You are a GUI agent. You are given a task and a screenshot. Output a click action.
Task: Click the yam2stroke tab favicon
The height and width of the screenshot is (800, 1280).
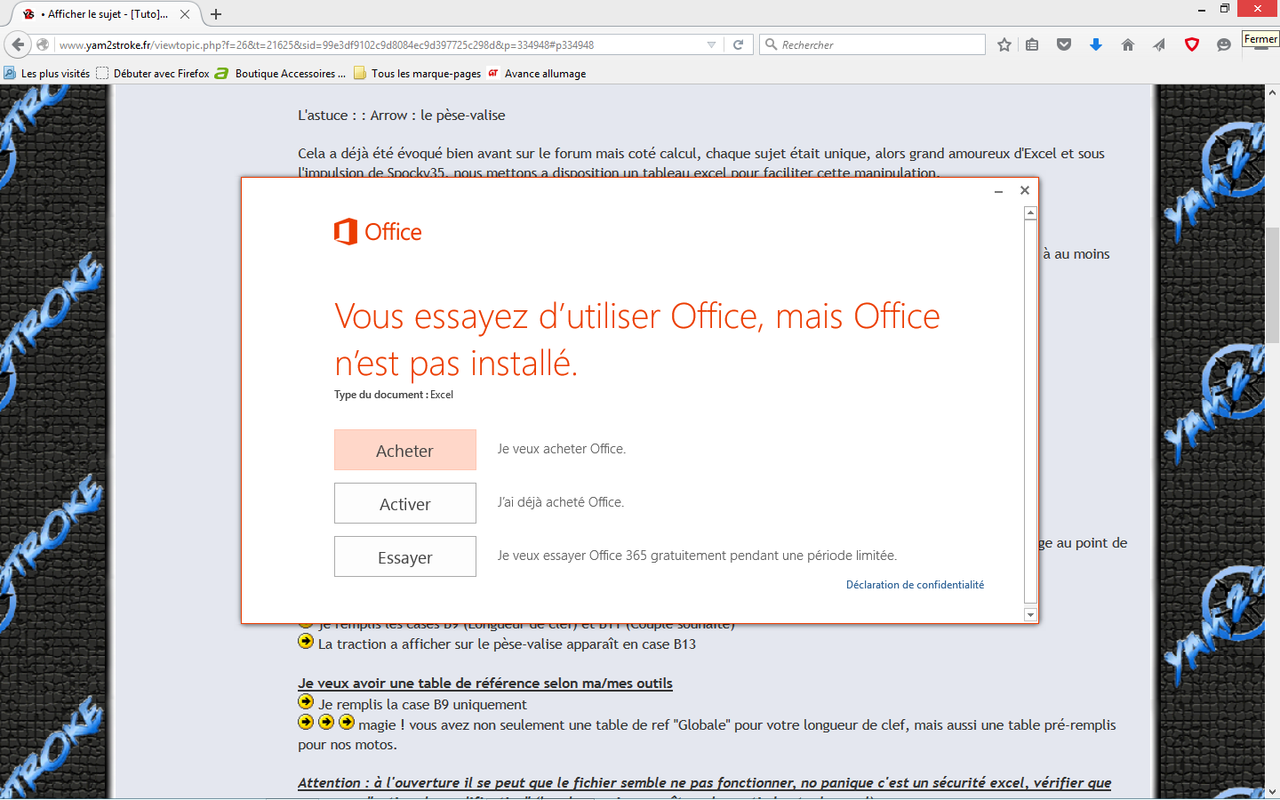28,14
